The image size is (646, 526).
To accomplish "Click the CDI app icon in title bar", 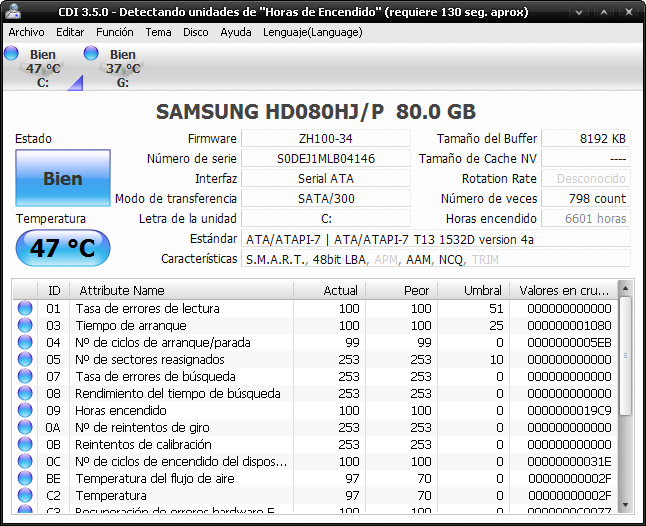I will click(12, 12).
